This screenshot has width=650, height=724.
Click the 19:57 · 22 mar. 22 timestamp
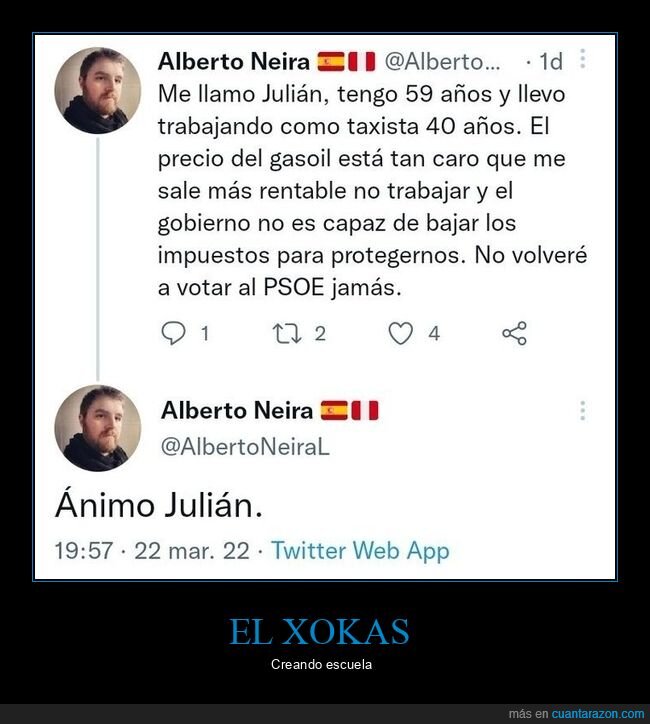click(x=152, y=550)
